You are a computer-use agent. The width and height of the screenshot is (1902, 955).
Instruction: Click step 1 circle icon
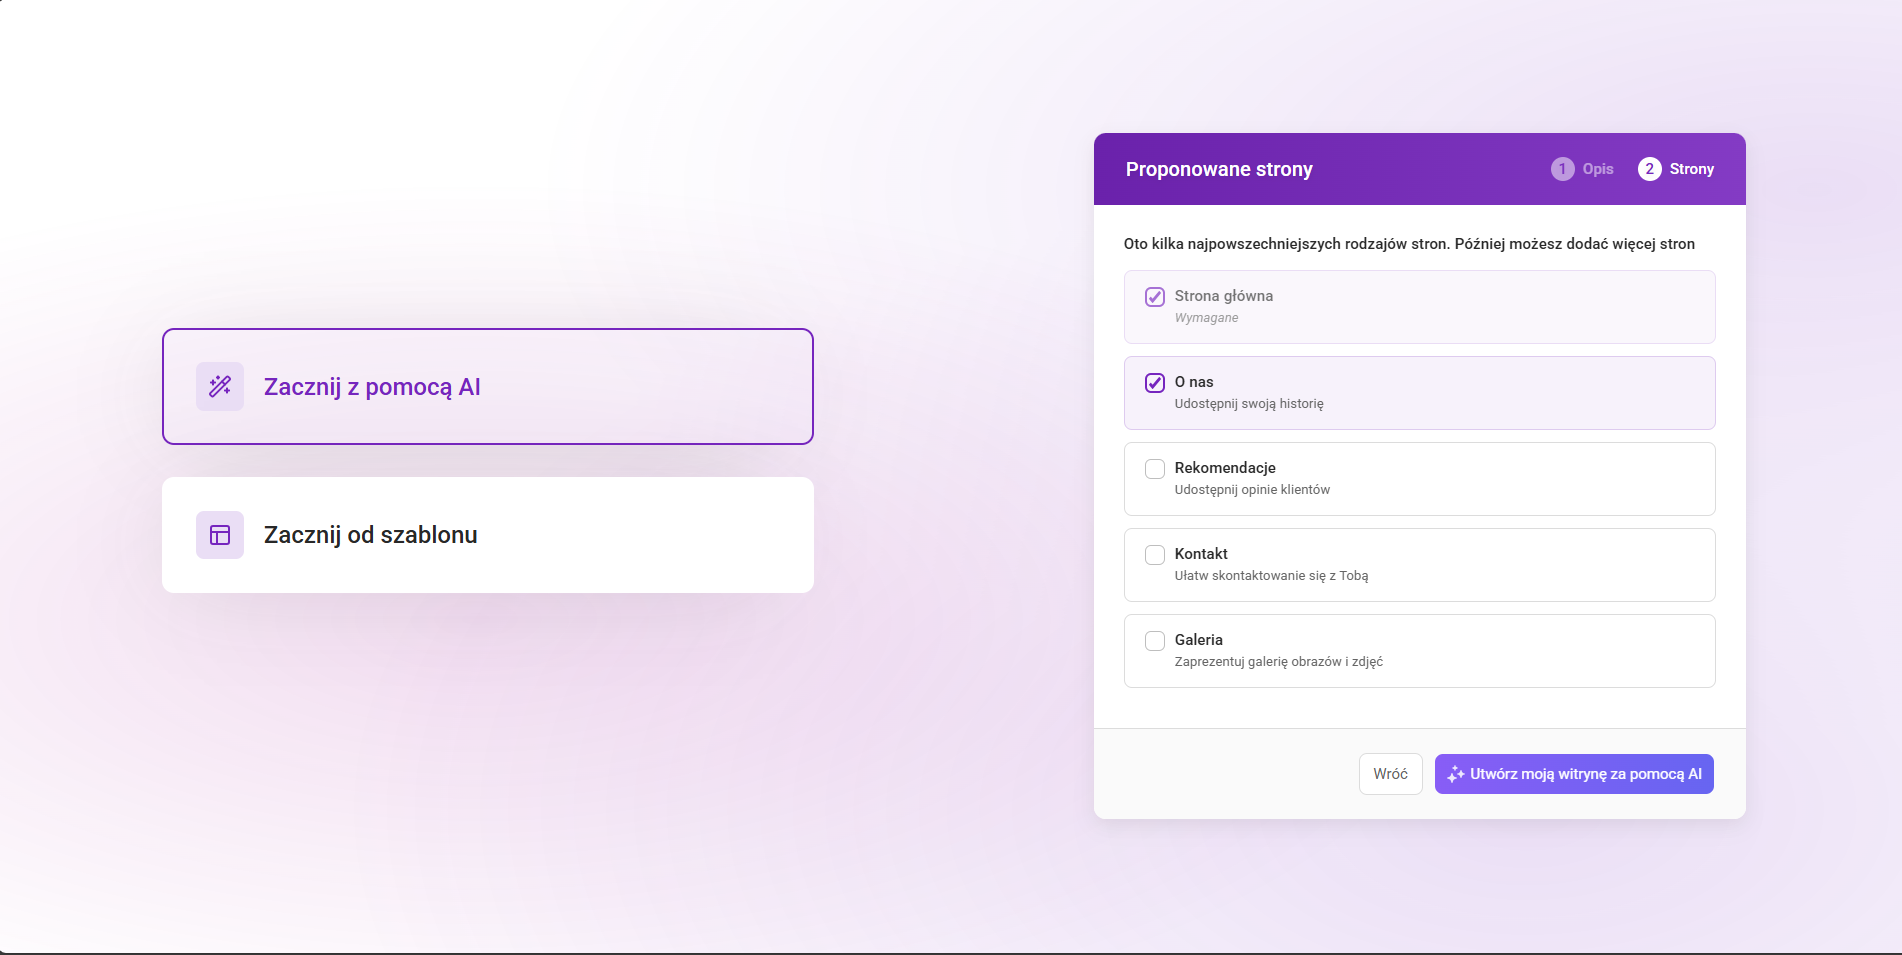1562,169
